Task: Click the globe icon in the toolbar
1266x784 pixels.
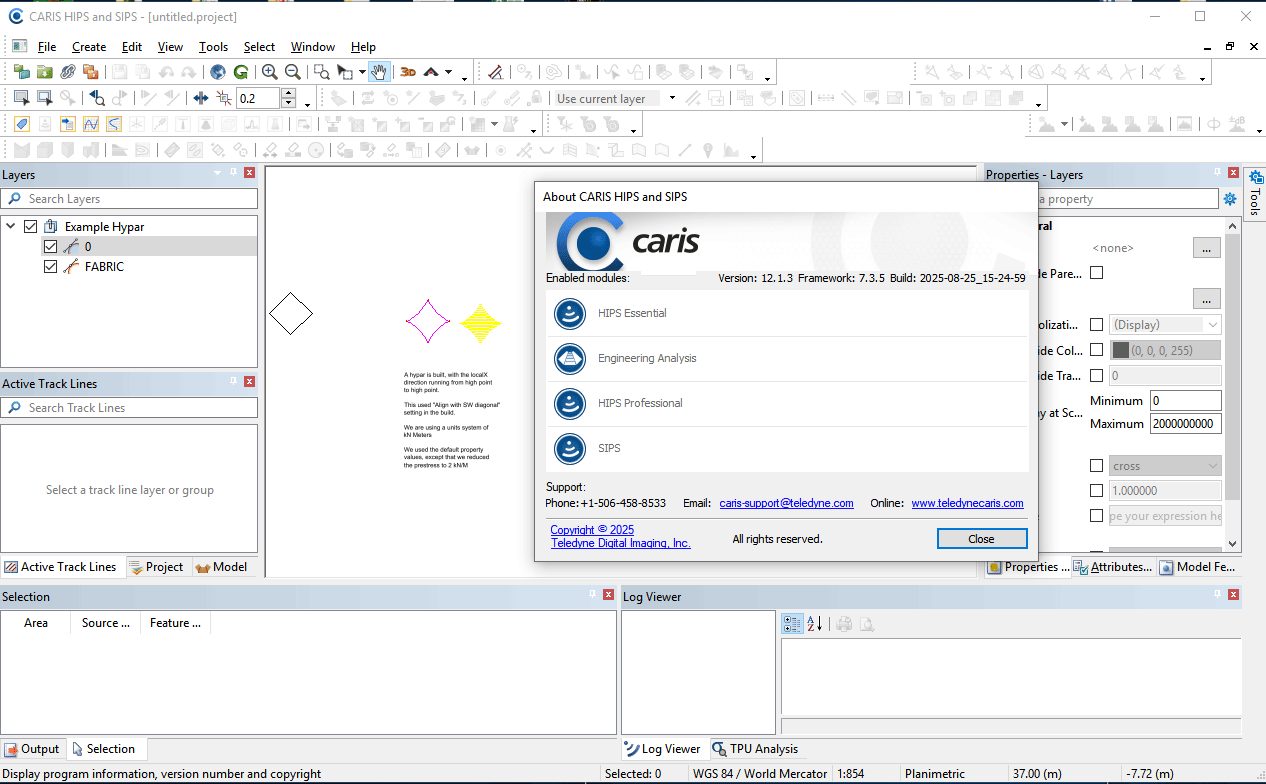Action: point(217,72)
